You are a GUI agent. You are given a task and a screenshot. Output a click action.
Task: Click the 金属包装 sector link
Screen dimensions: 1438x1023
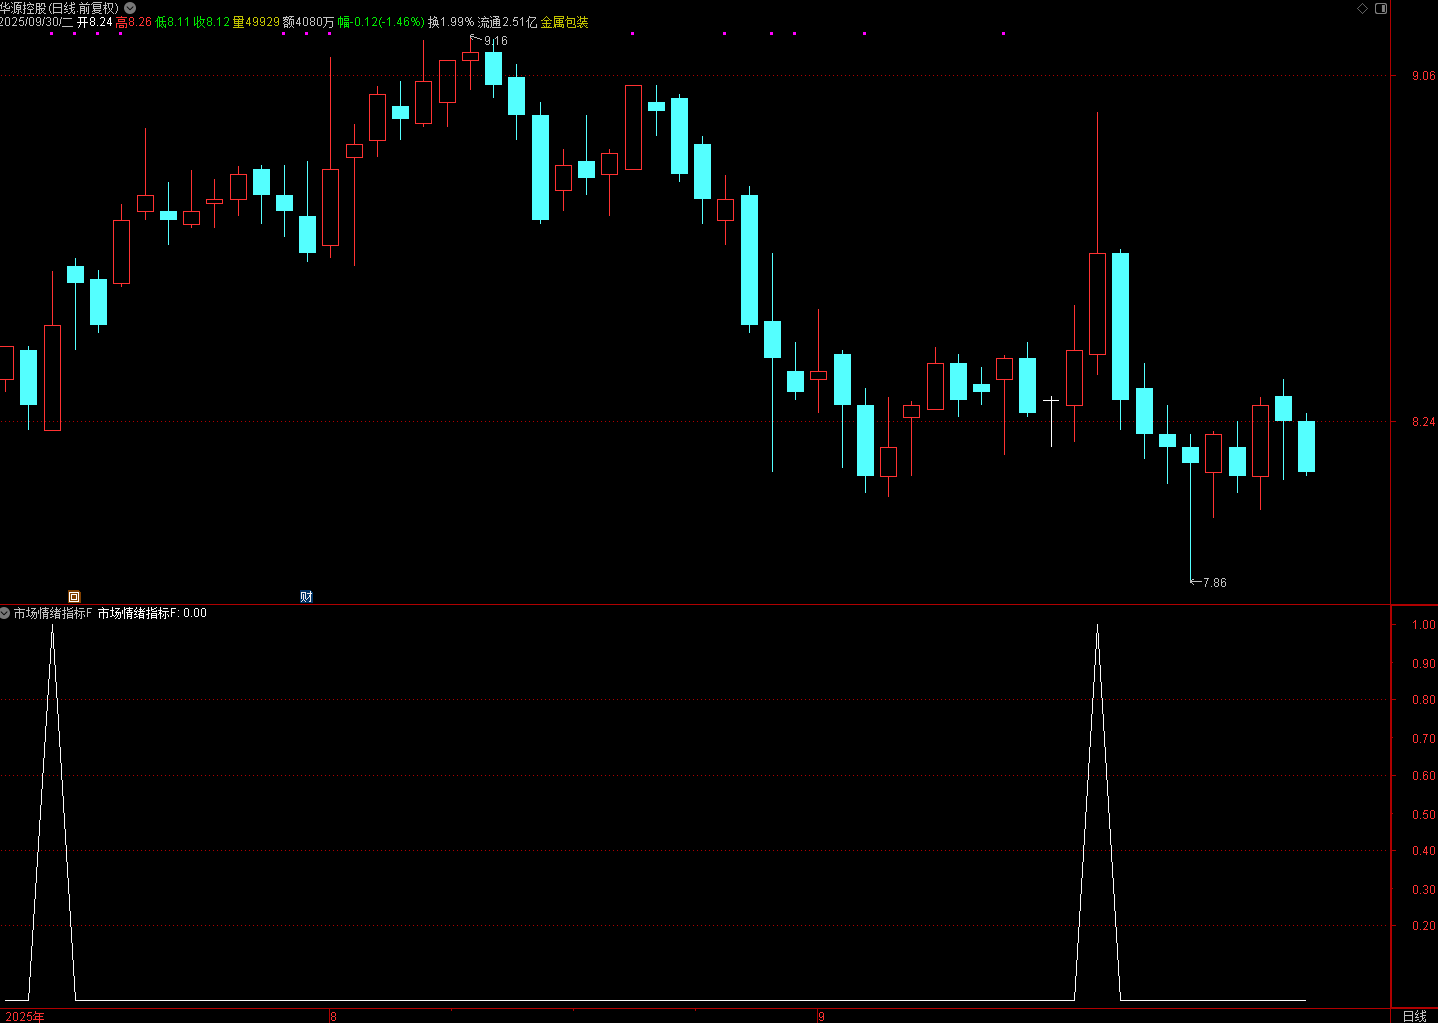pos(564,22)
